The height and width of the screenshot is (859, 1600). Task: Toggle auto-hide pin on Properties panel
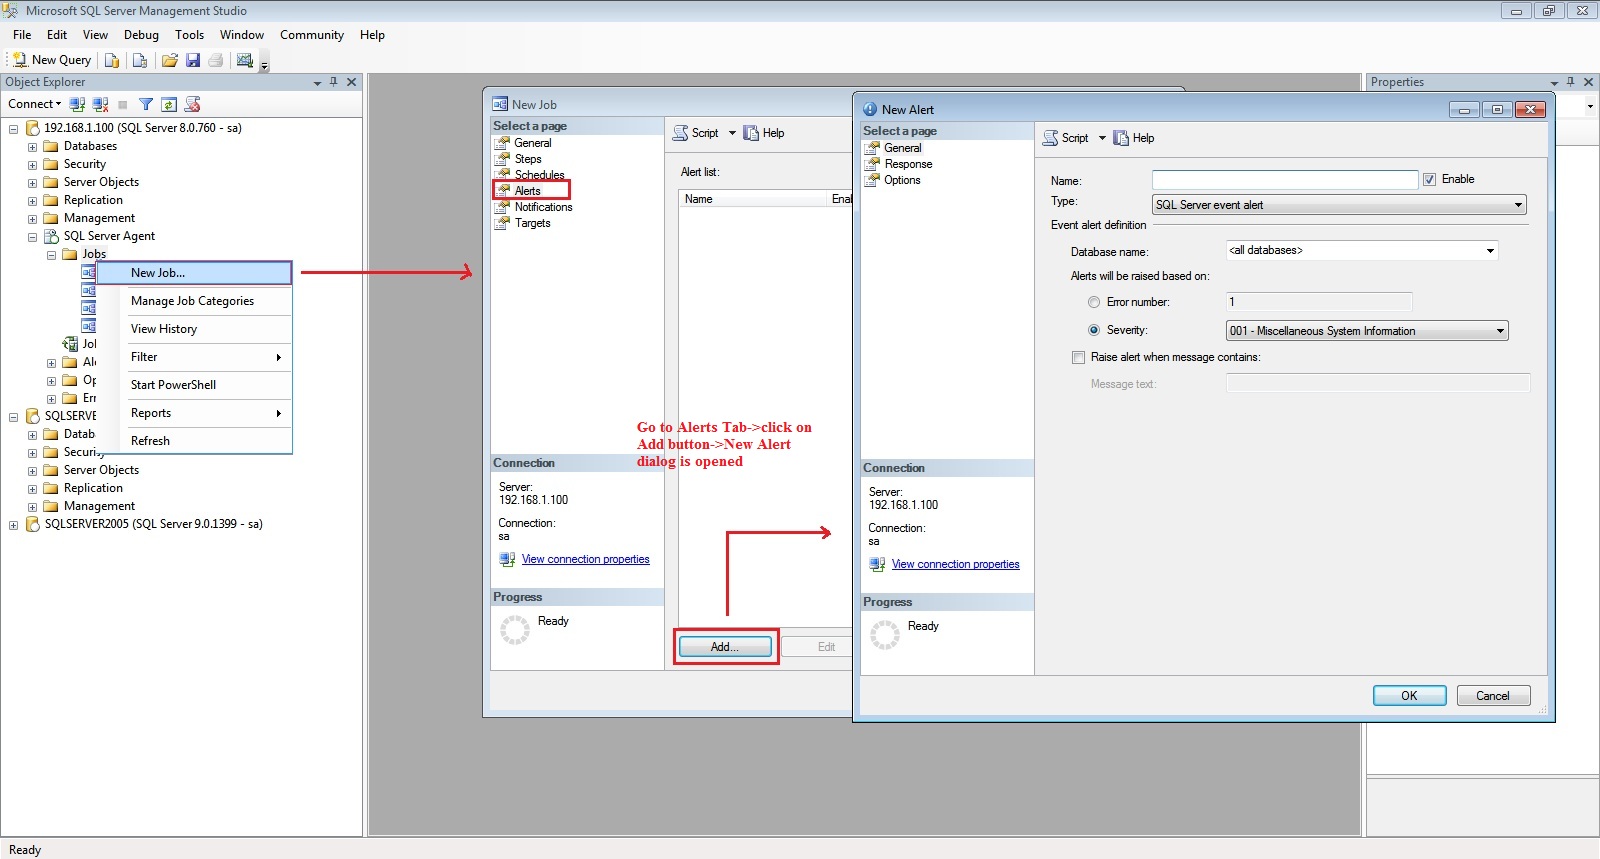[x=1571, y=82]
